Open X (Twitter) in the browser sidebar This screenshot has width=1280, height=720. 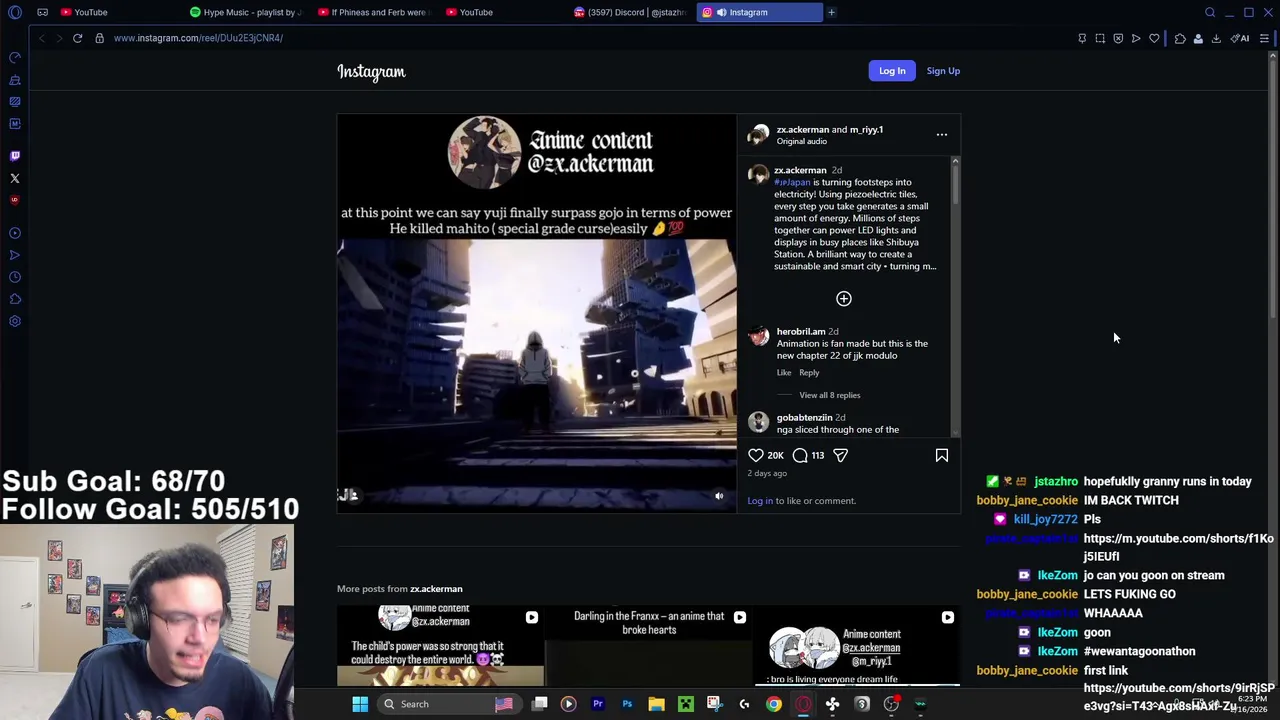point(15,178)
